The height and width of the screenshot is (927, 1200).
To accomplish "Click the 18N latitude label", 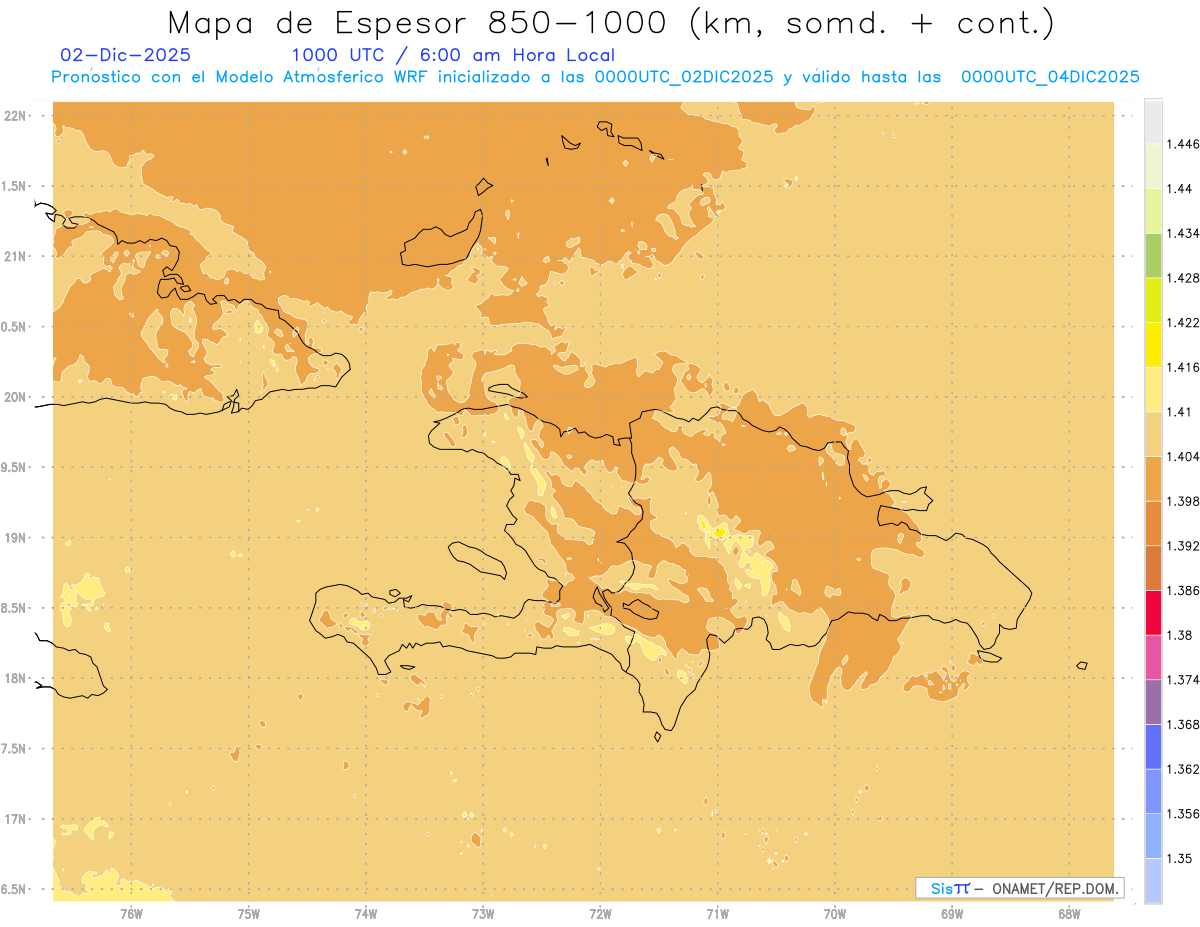I will pyautogui.click(x=15, y=678).
